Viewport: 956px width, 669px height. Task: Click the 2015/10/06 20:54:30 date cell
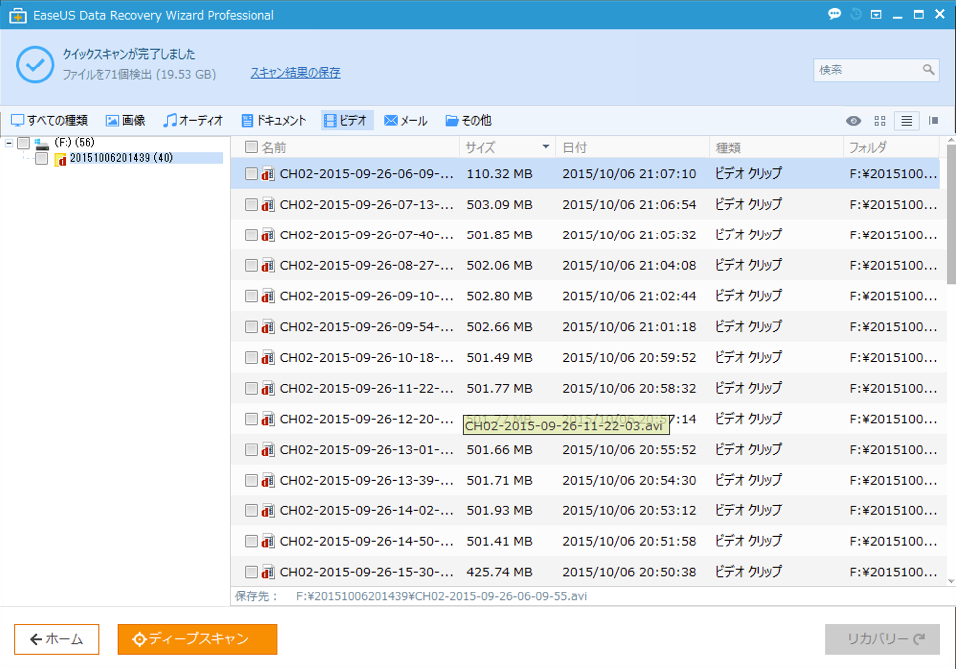[629, 481]
